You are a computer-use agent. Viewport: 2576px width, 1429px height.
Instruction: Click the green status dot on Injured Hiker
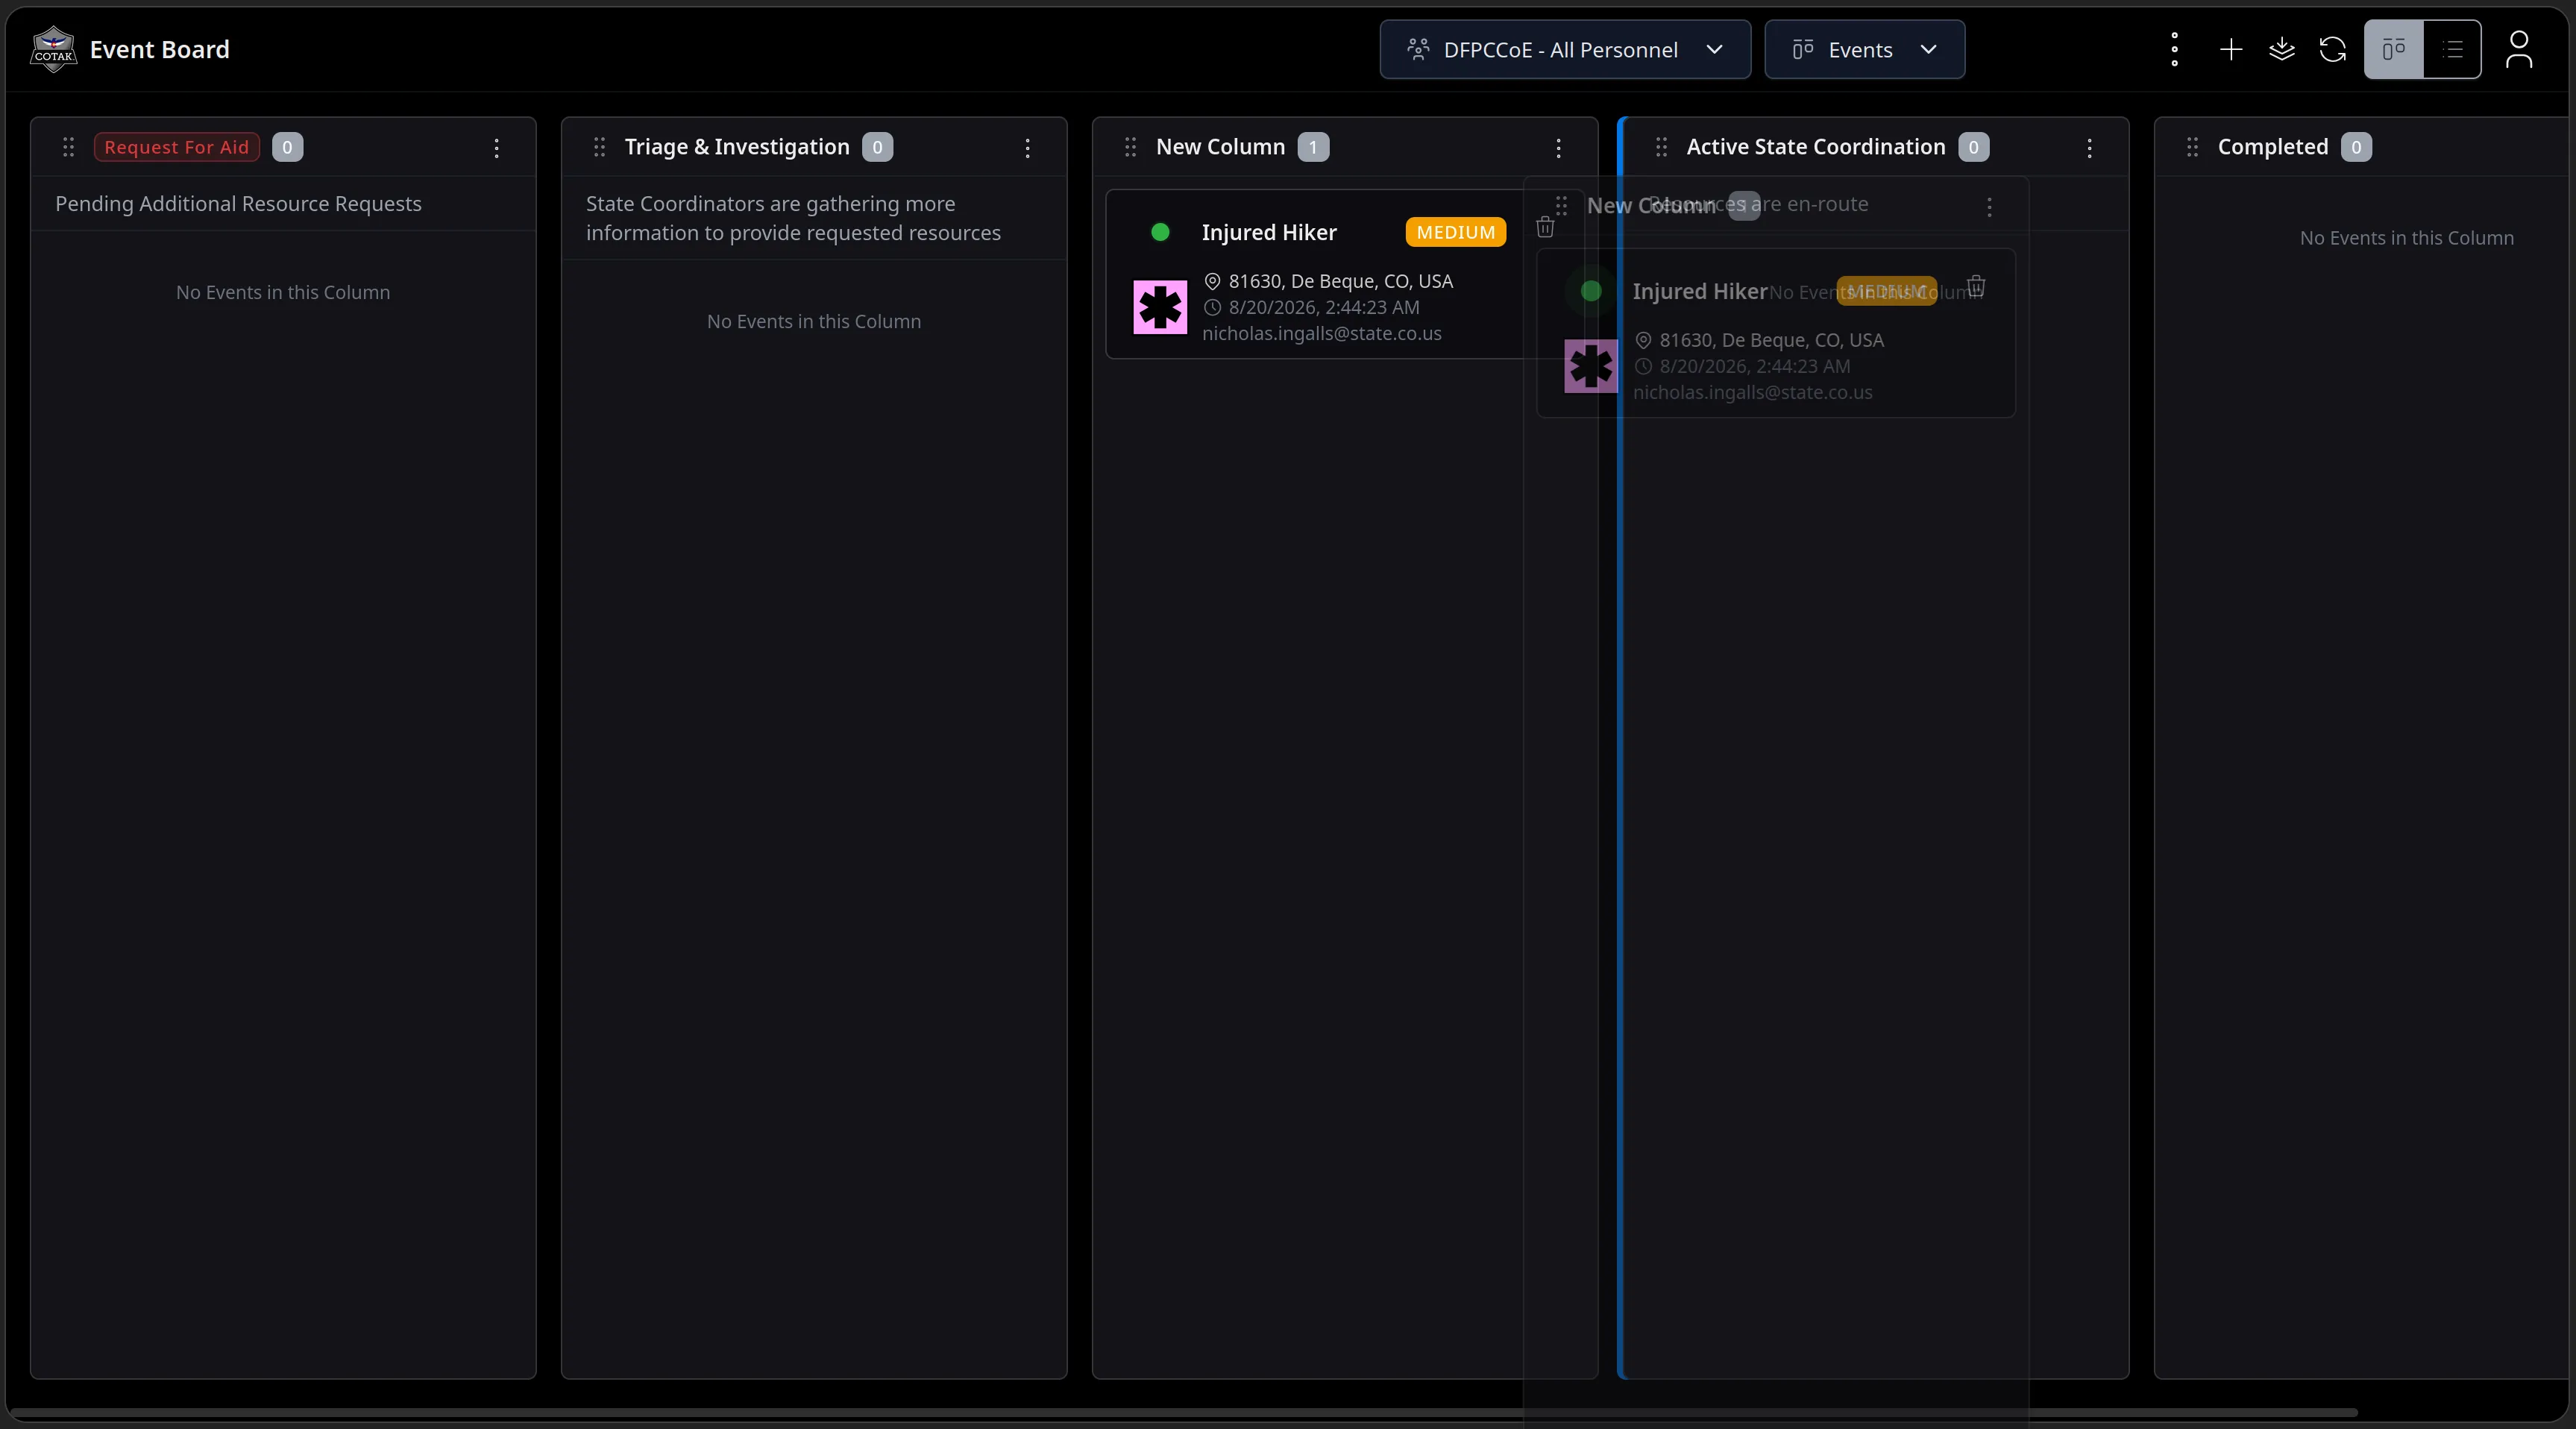[x=1160, y=232]
